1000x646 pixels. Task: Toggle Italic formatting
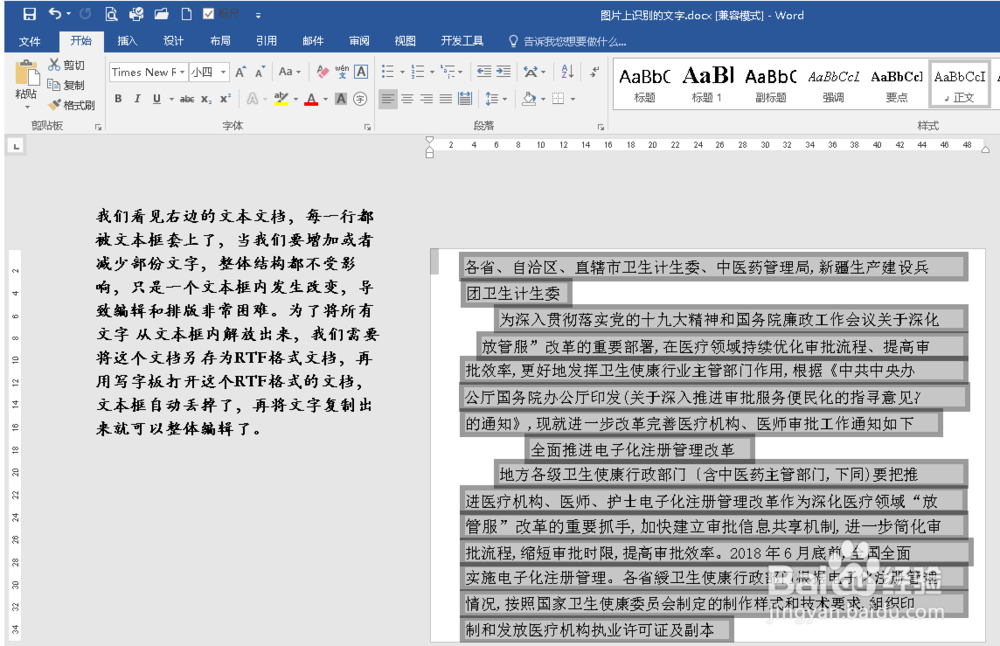pos(138,98)
